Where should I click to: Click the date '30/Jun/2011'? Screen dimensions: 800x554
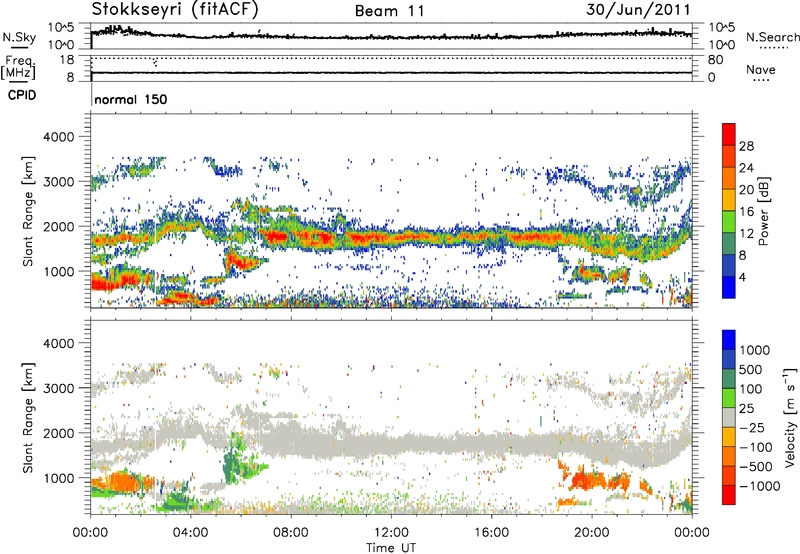click(638, 9)
